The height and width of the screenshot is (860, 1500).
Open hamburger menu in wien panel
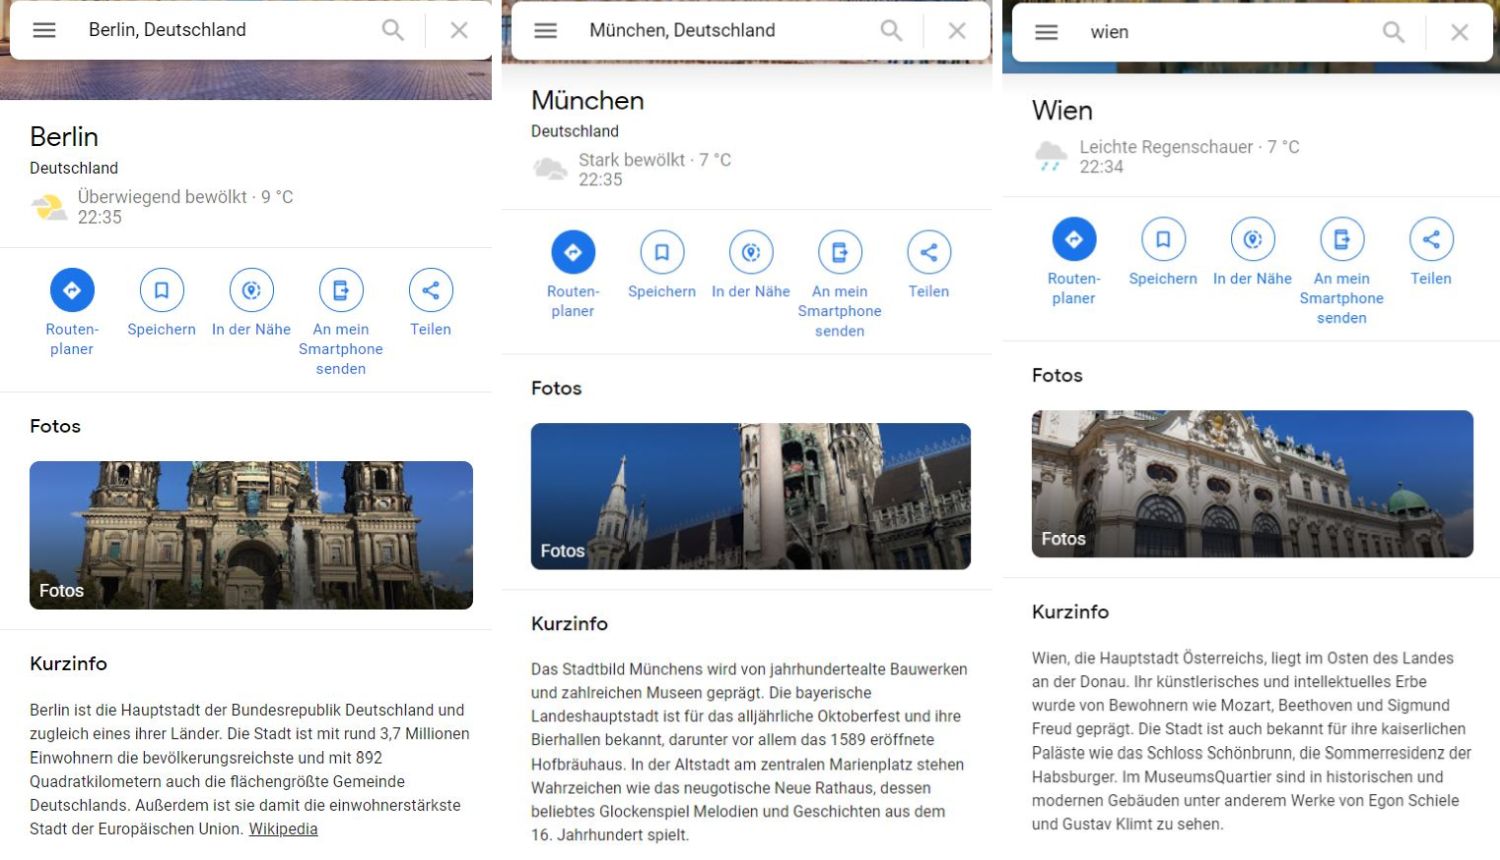point(1046,32)
